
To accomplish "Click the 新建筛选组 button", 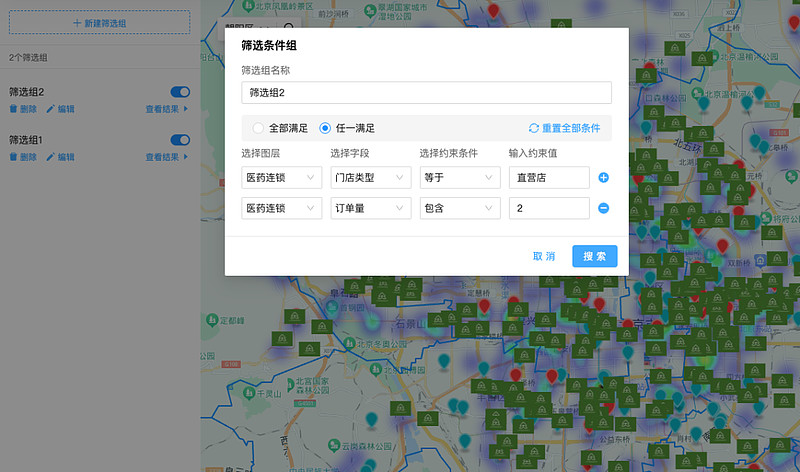I will [x=99, y=23].
